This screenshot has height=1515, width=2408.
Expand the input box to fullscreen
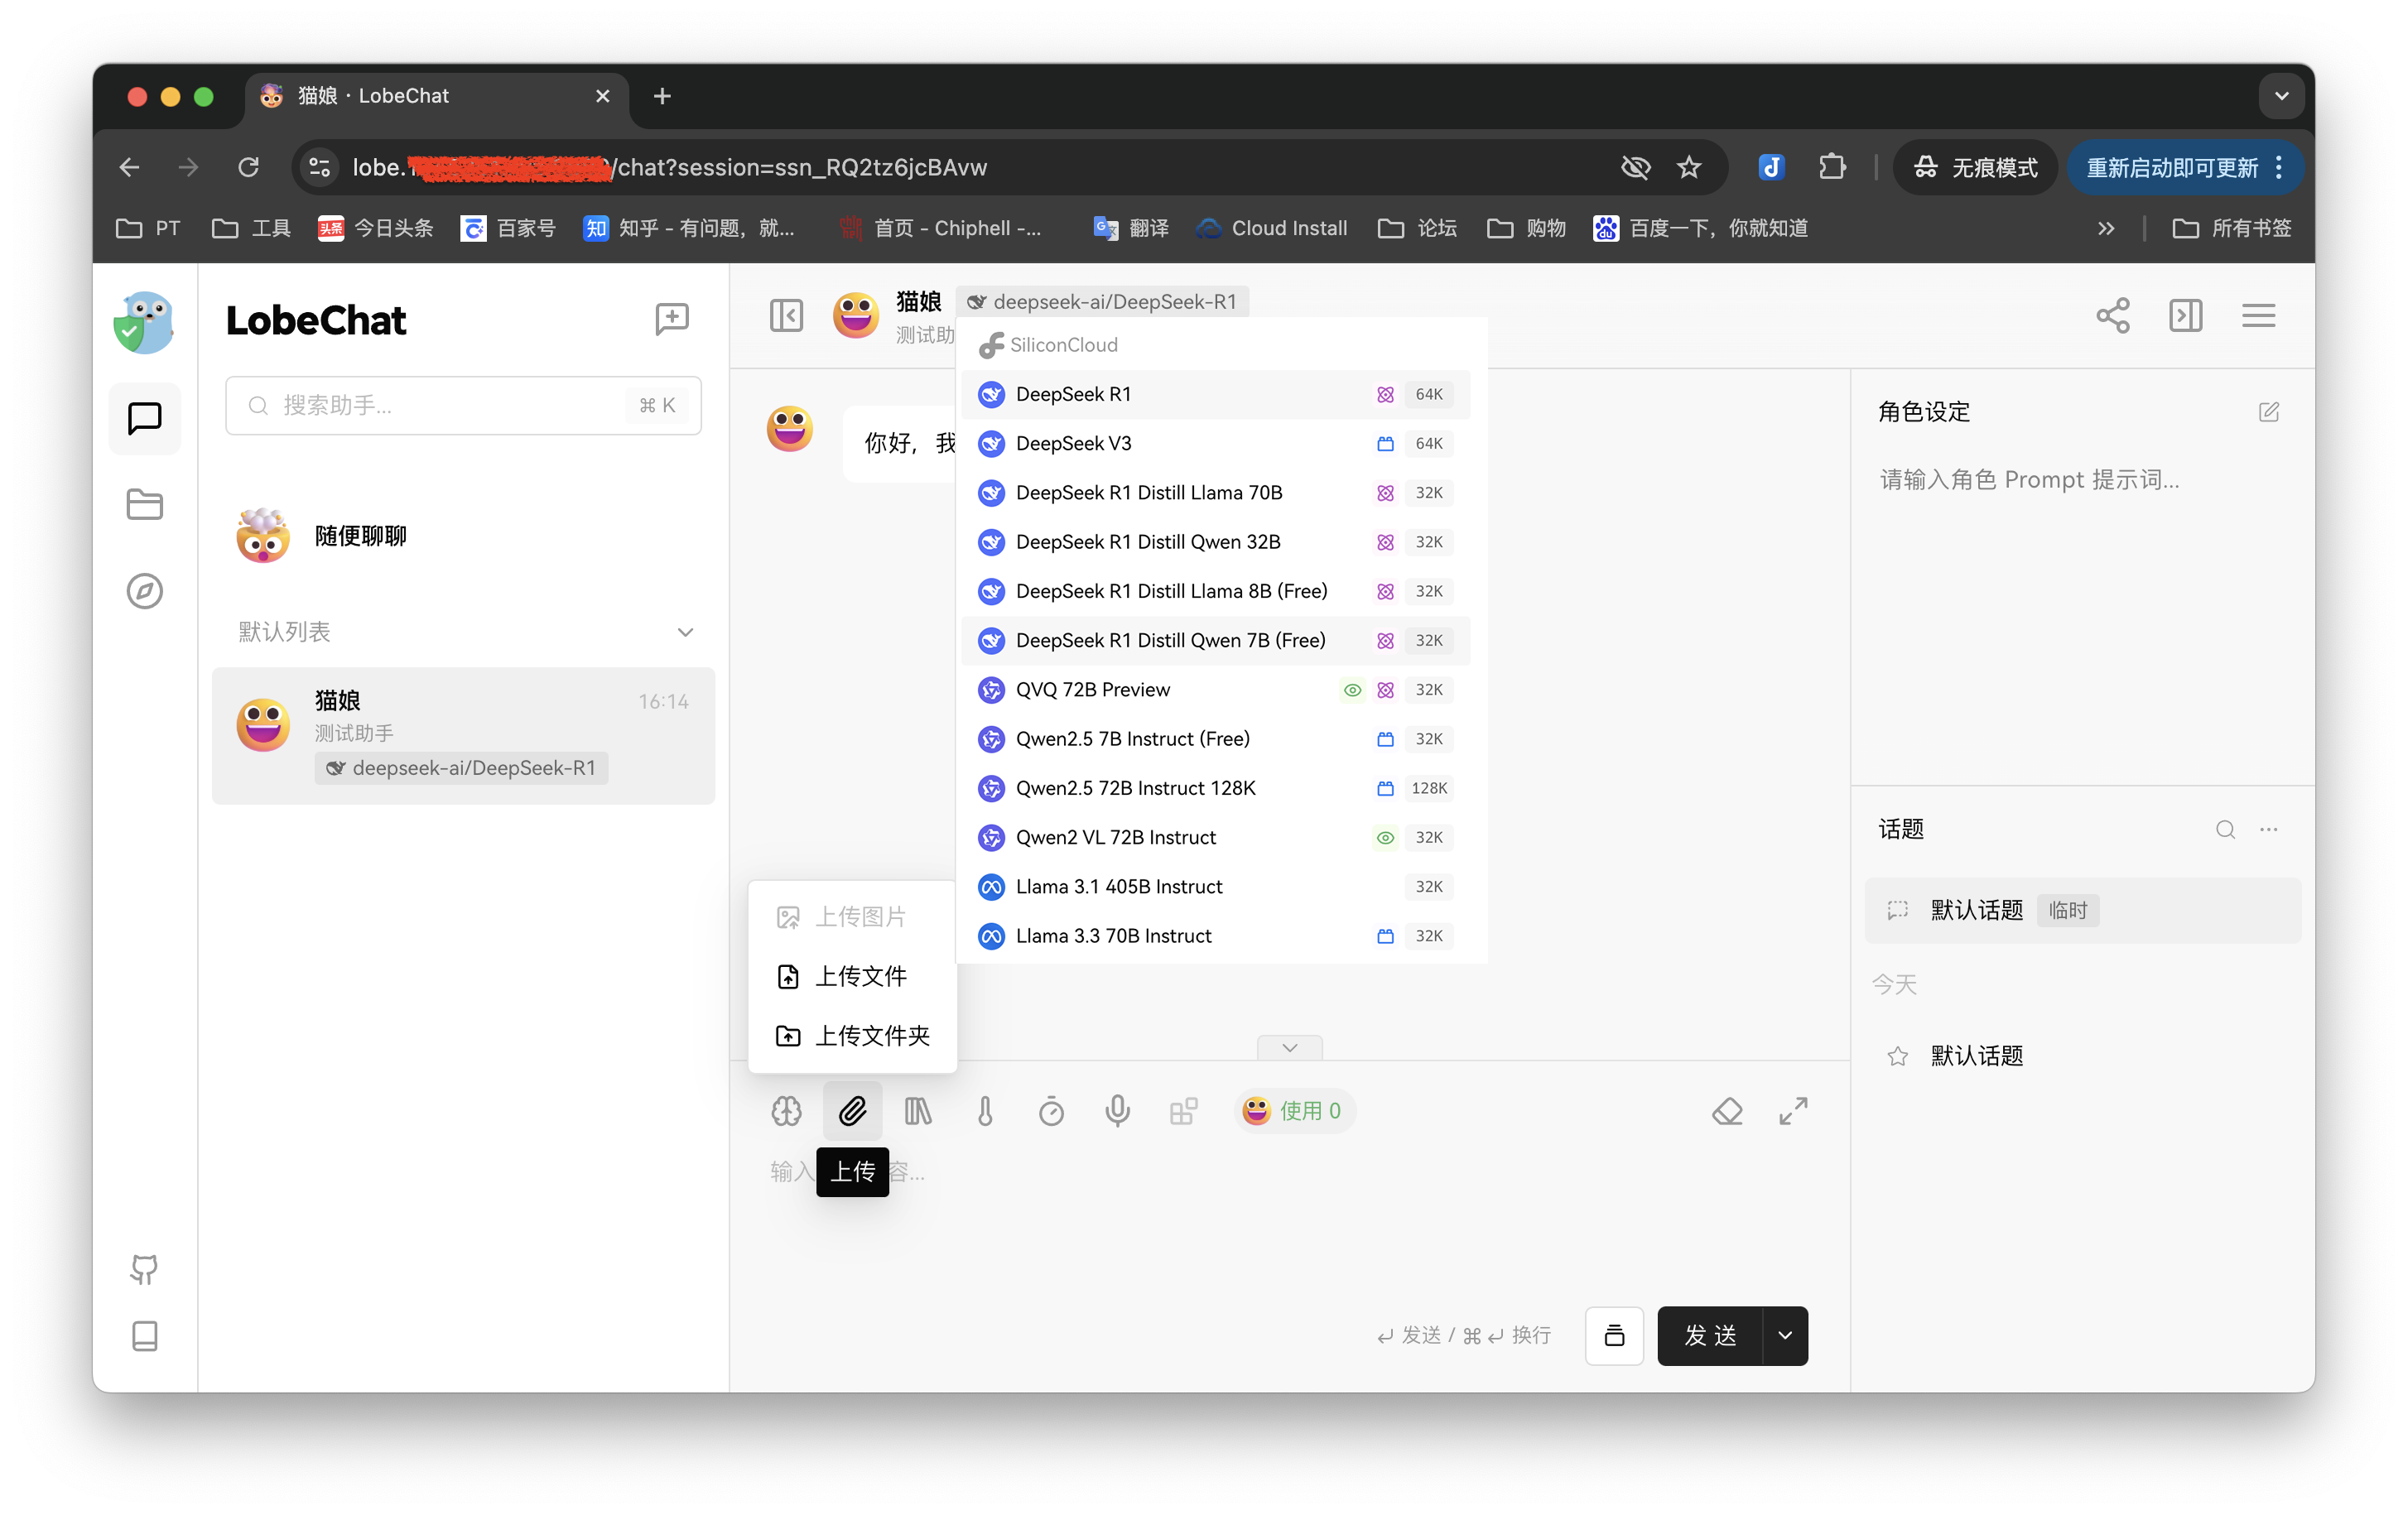pos(1794,1111)
